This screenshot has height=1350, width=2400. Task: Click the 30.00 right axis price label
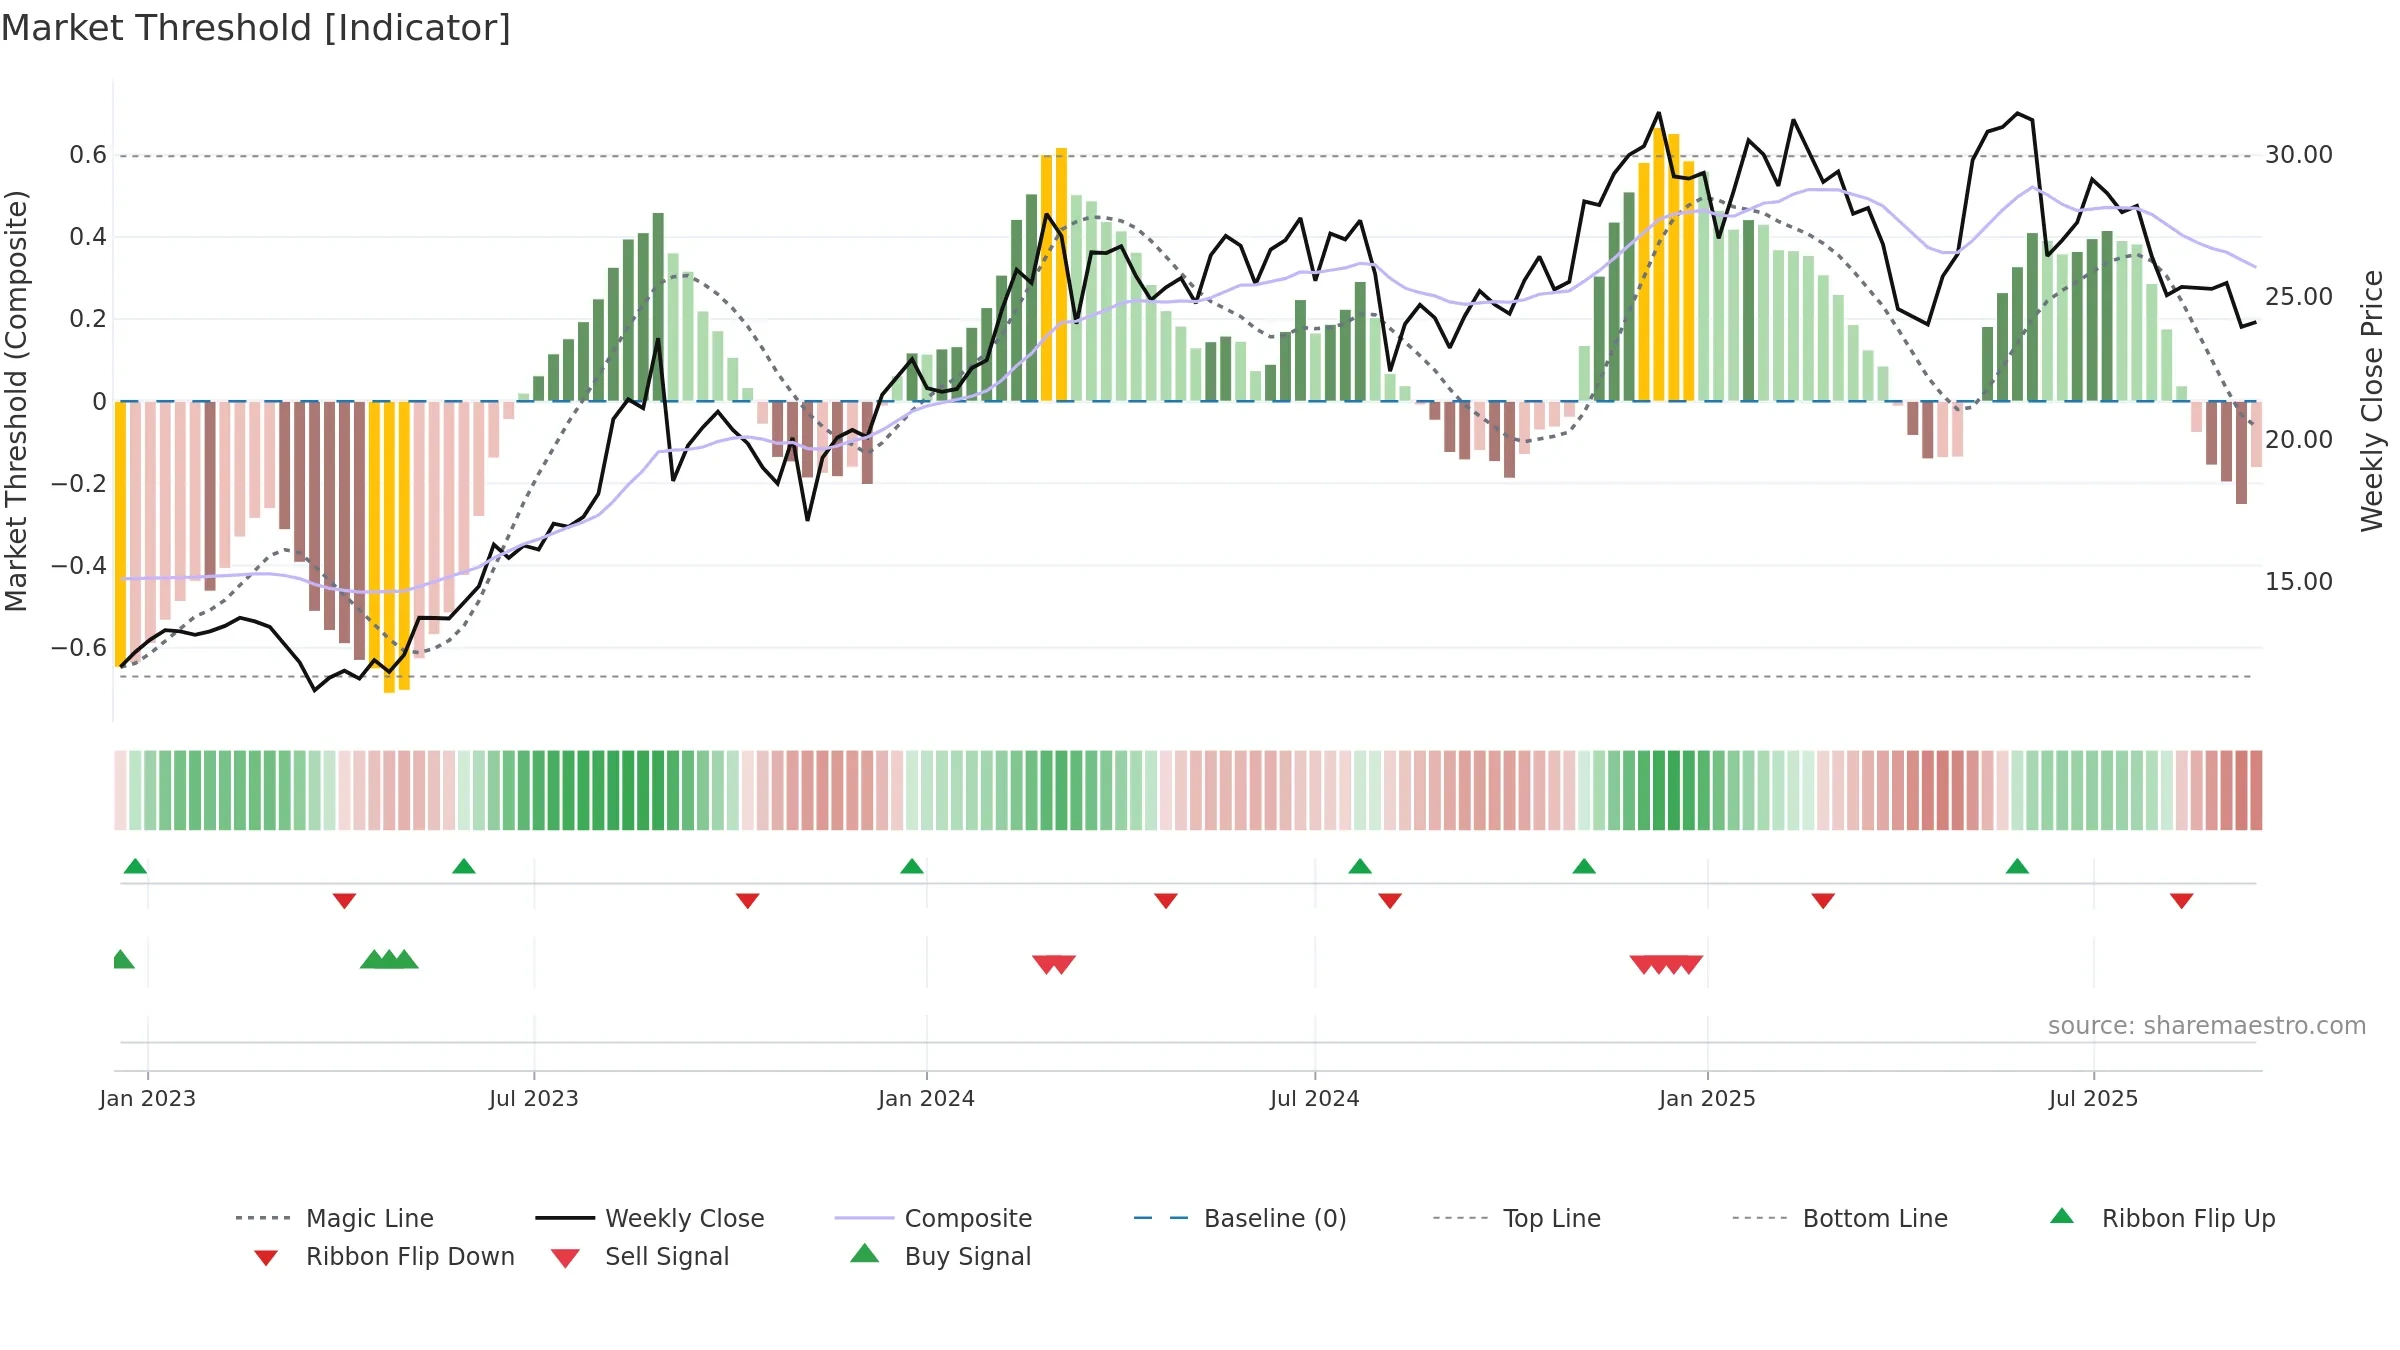2299,155
